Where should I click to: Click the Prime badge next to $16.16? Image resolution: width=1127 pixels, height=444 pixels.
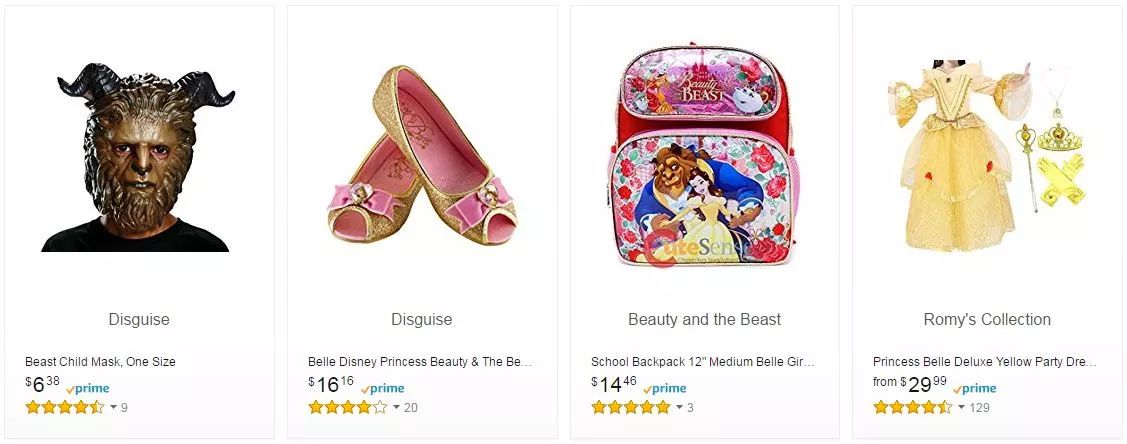coord(383,388)
